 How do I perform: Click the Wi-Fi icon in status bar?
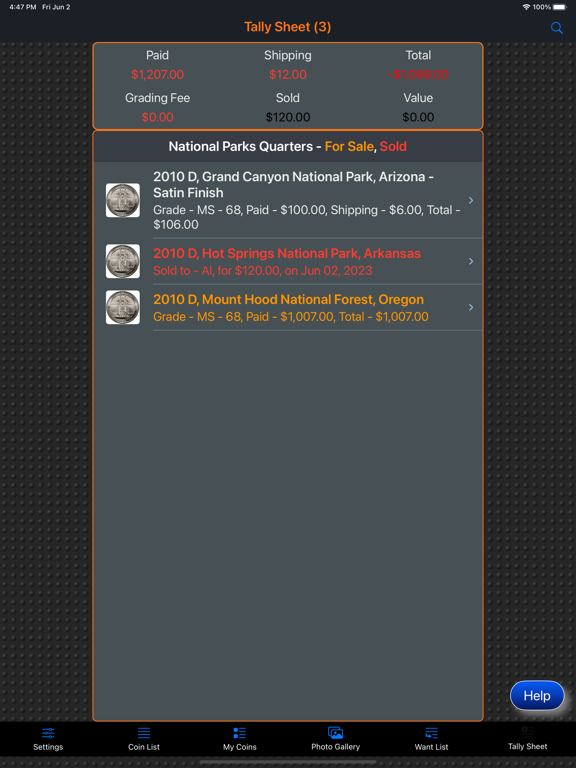[x=527, y=7]
